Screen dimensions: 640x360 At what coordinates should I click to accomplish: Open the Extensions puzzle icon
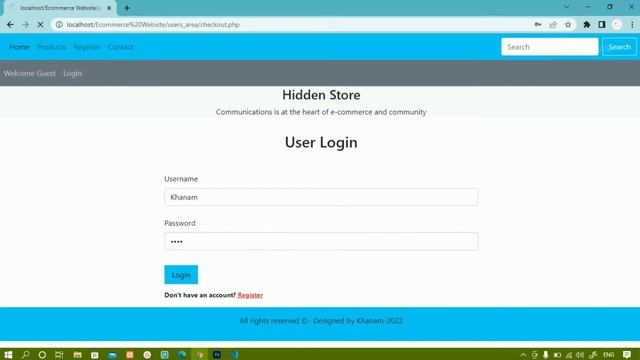tap(587, 24)
